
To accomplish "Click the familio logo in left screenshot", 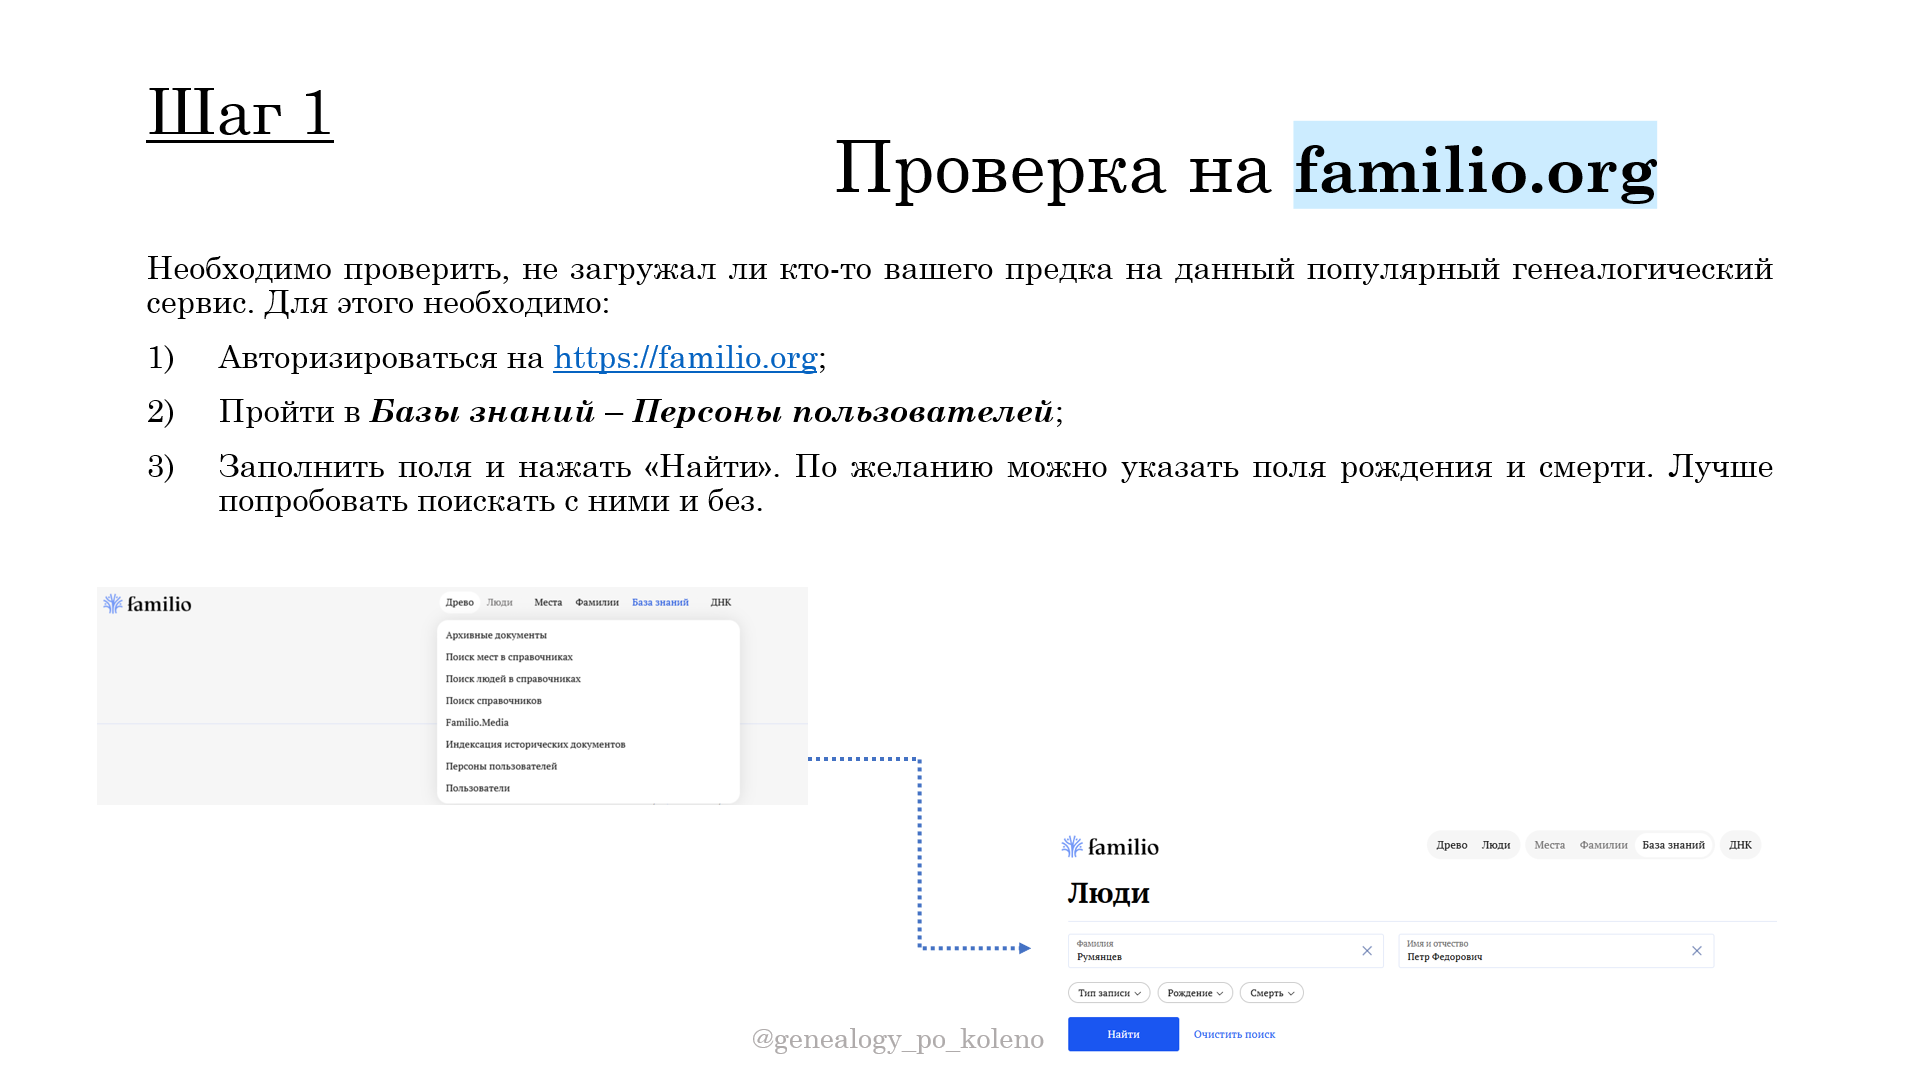I will click(147, 604).
